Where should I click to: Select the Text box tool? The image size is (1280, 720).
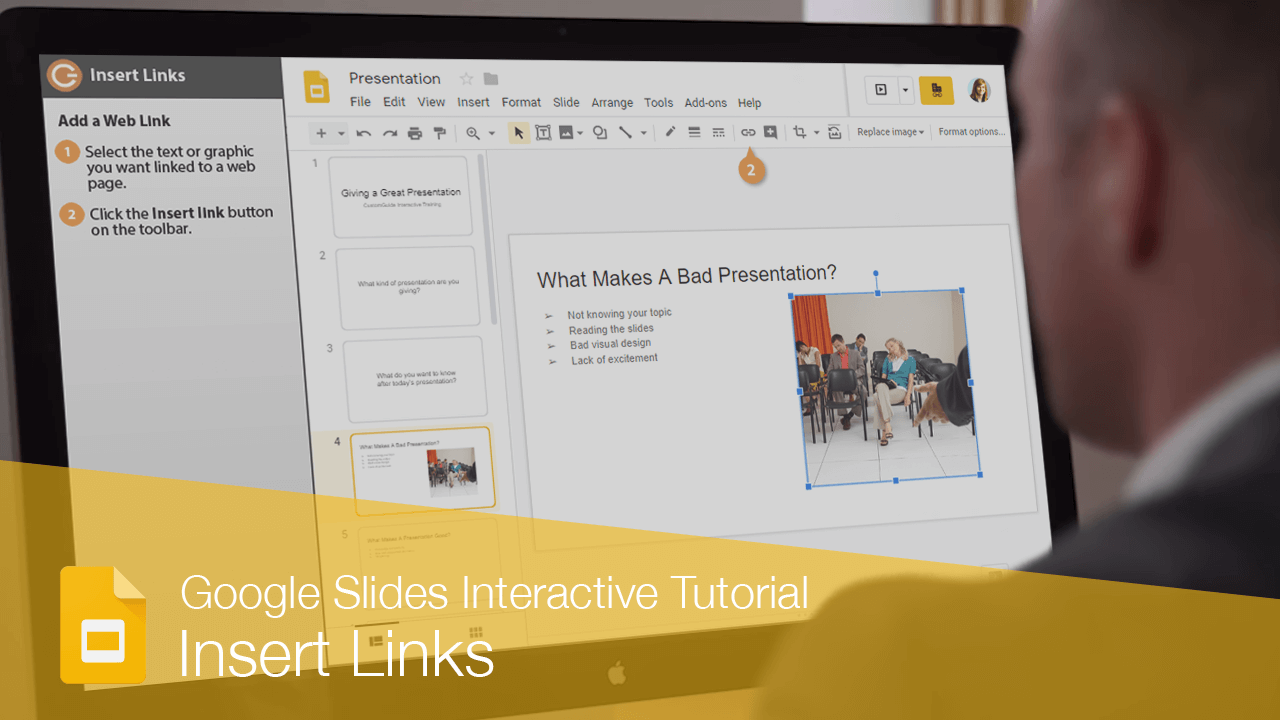click(x=543, y=132)
